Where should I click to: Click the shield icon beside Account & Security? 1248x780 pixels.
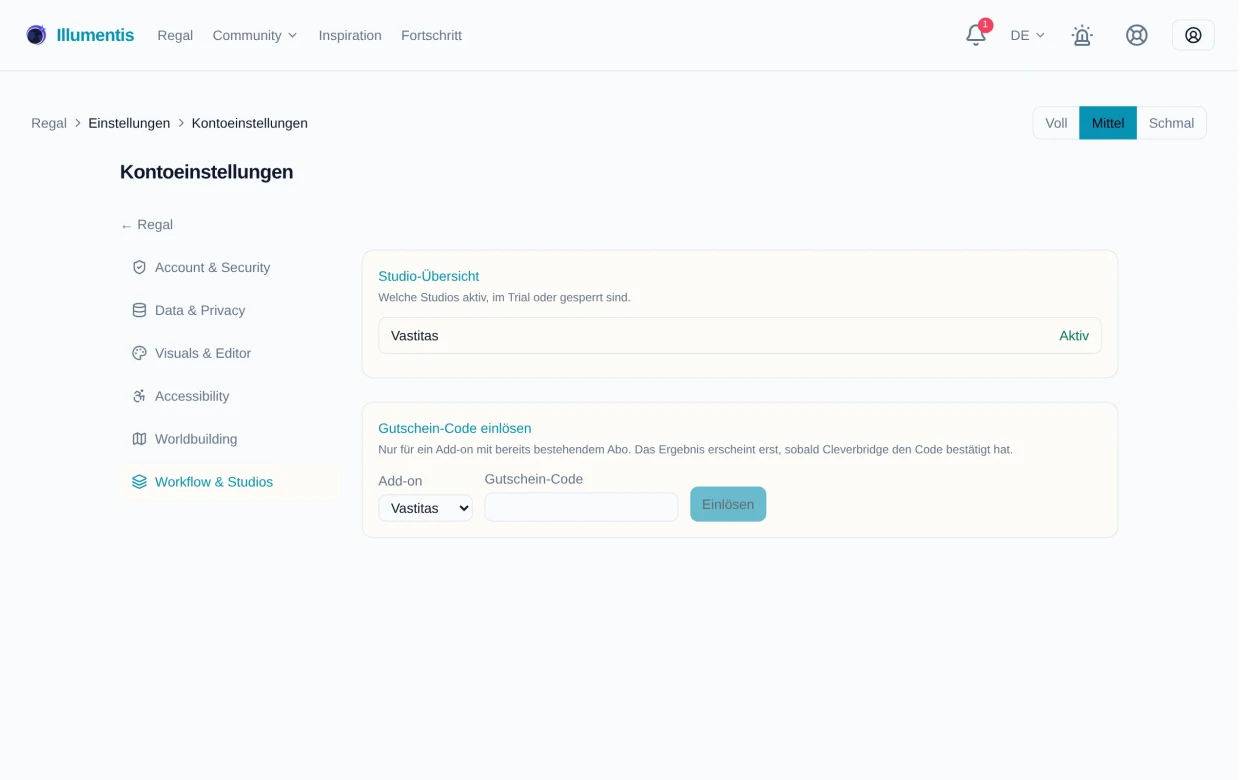point(139,268)
